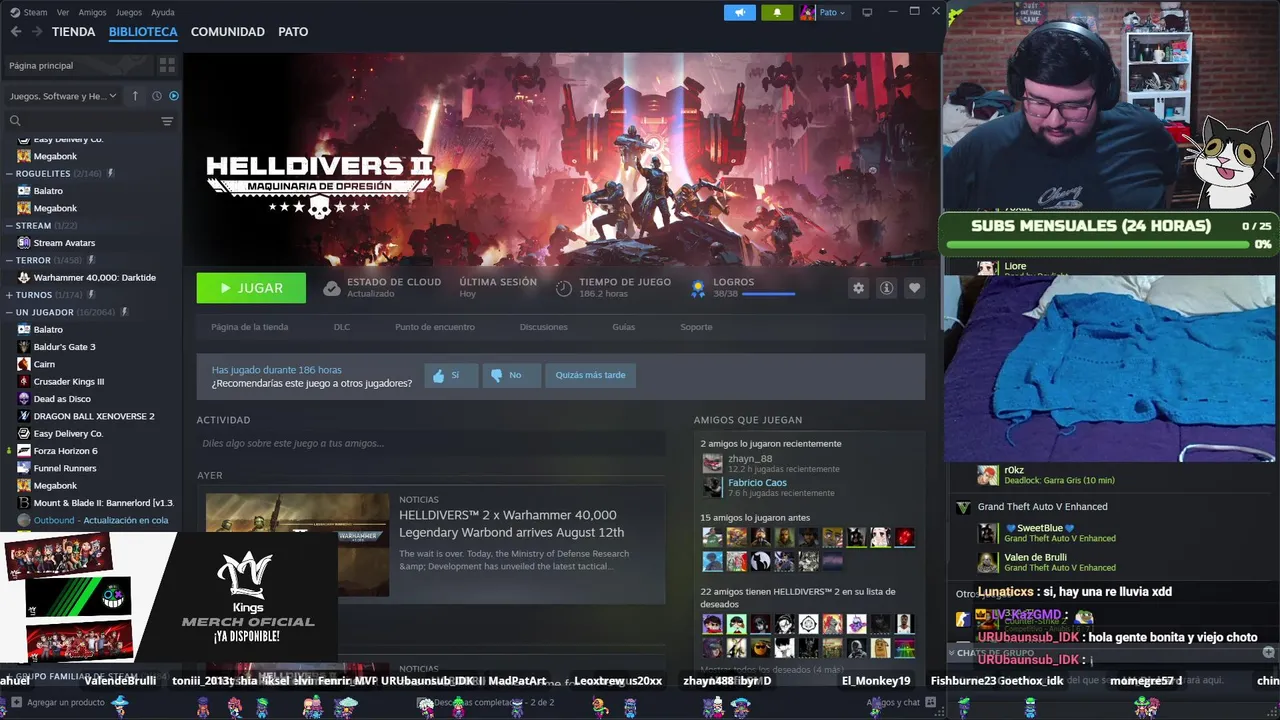This screenshot has width=1280, height=720.
Task: Click Fabricio Caos friend avatar
Action: (x=712, y=487)
